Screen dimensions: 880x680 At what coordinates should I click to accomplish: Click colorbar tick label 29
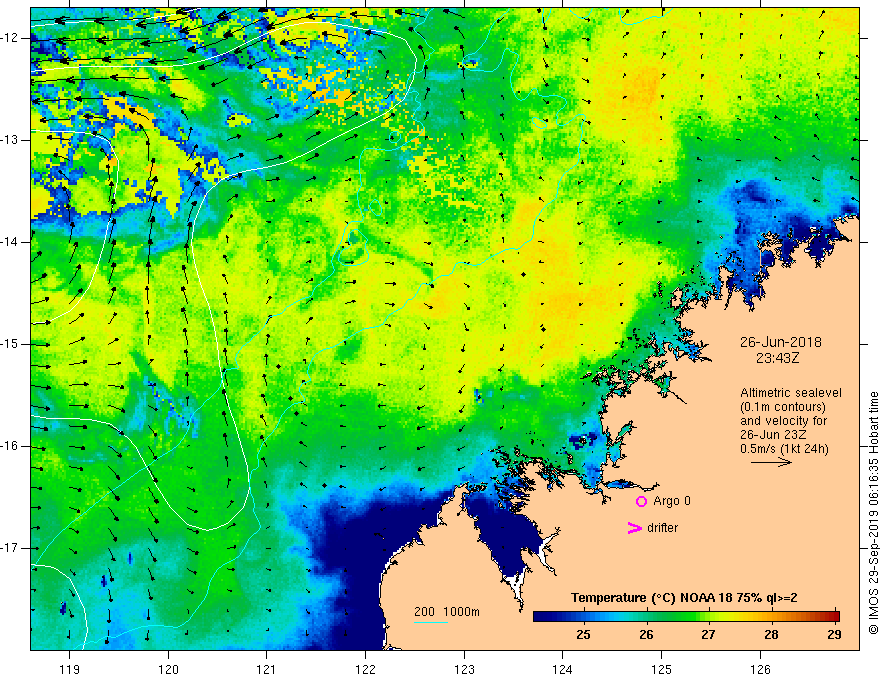(834, 635)
